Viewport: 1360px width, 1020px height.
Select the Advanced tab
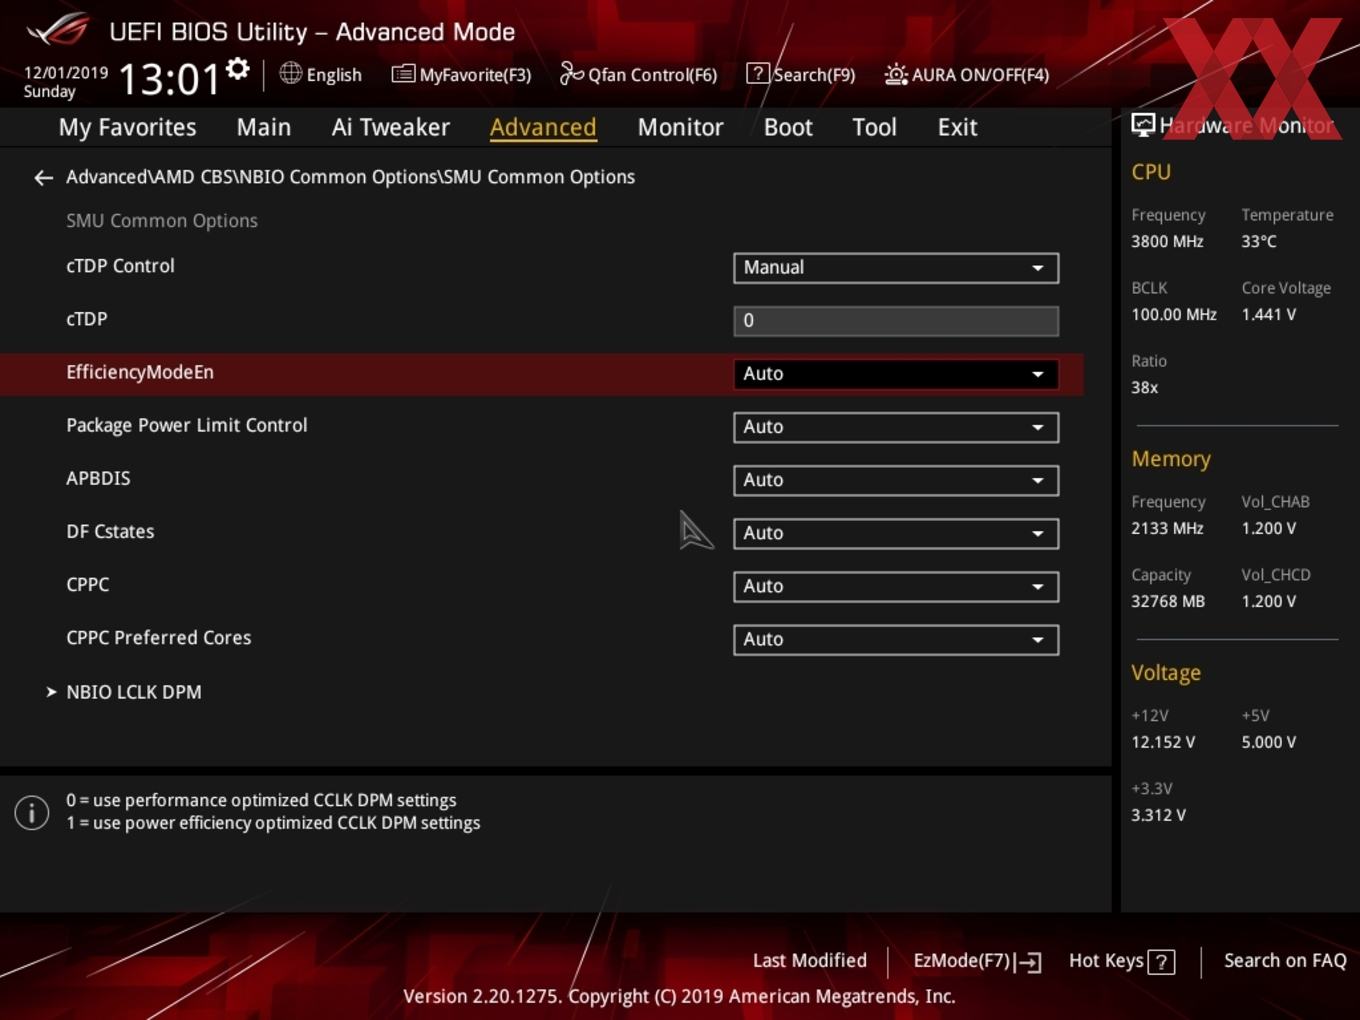tap(543, 127)
